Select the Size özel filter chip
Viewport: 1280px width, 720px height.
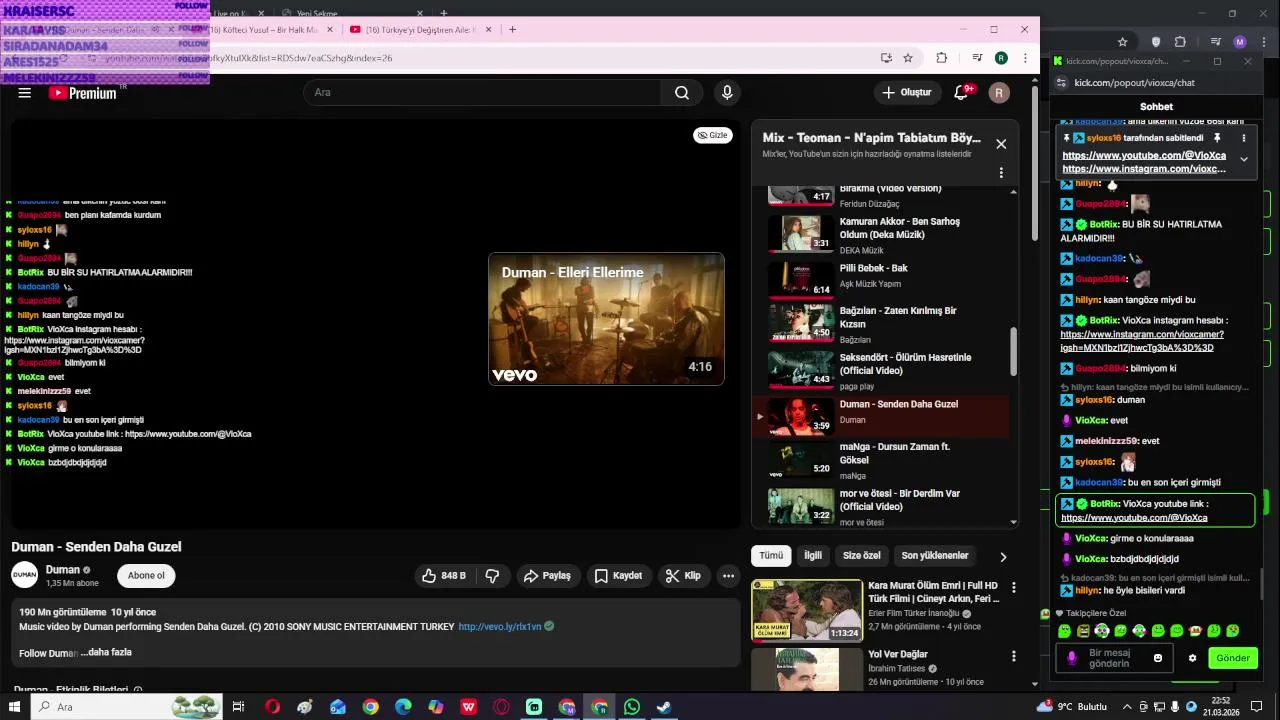coord(862,556)
